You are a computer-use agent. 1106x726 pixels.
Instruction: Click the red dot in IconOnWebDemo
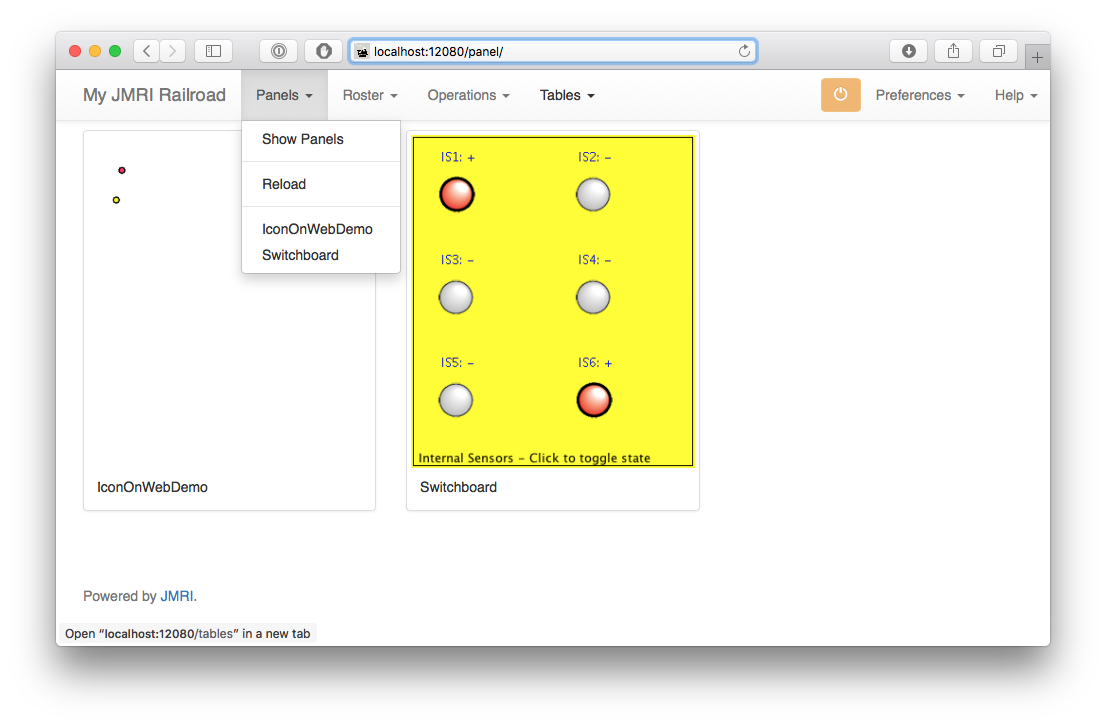(122, 170)
